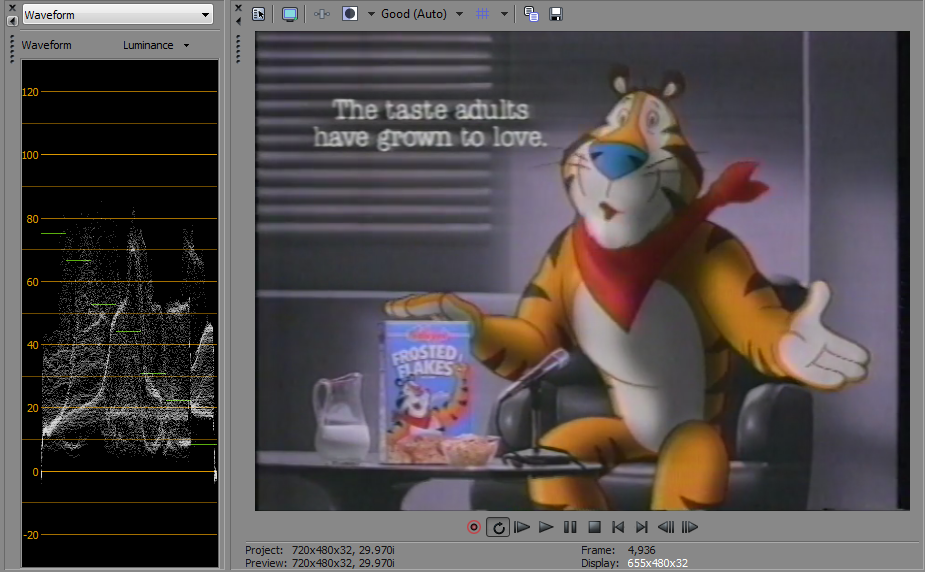The width and height of the screenshot is (925, 572).
Task: Pause the playback
Action: (570, 527)
